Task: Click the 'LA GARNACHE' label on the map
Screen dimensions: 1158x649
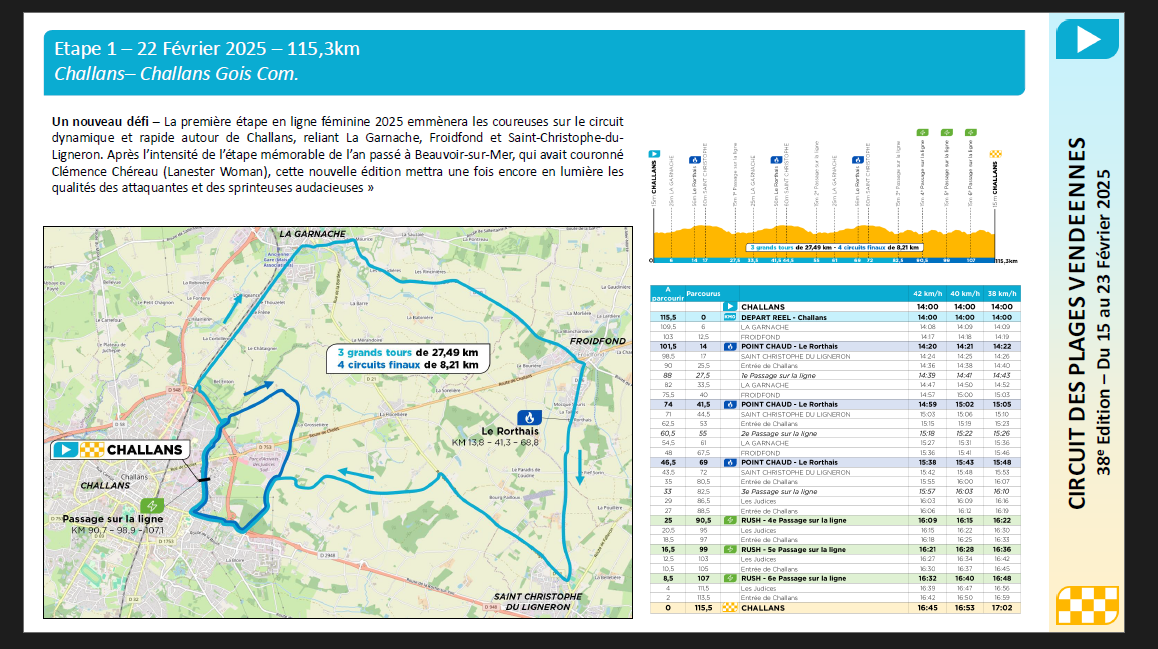Action: click(x=312, y=234)
